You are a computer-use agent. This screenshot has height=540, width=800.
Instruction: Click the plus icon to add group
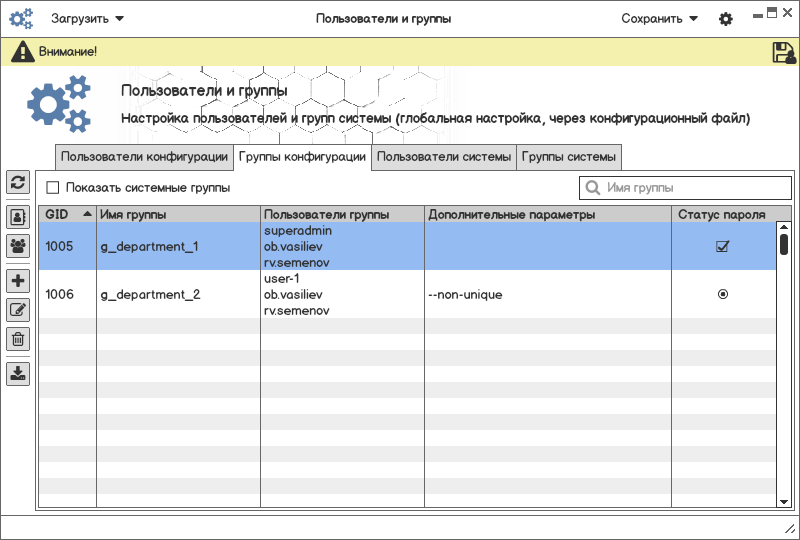18,281
